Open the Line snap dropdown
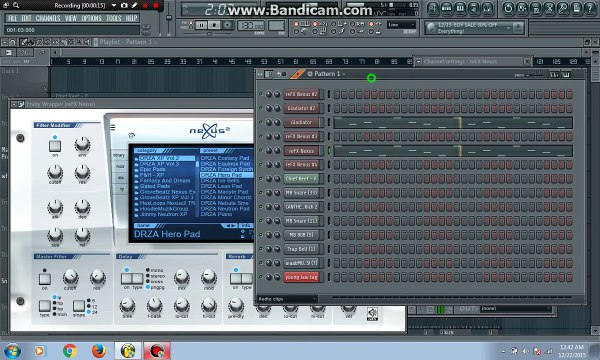 pos(401,25)
